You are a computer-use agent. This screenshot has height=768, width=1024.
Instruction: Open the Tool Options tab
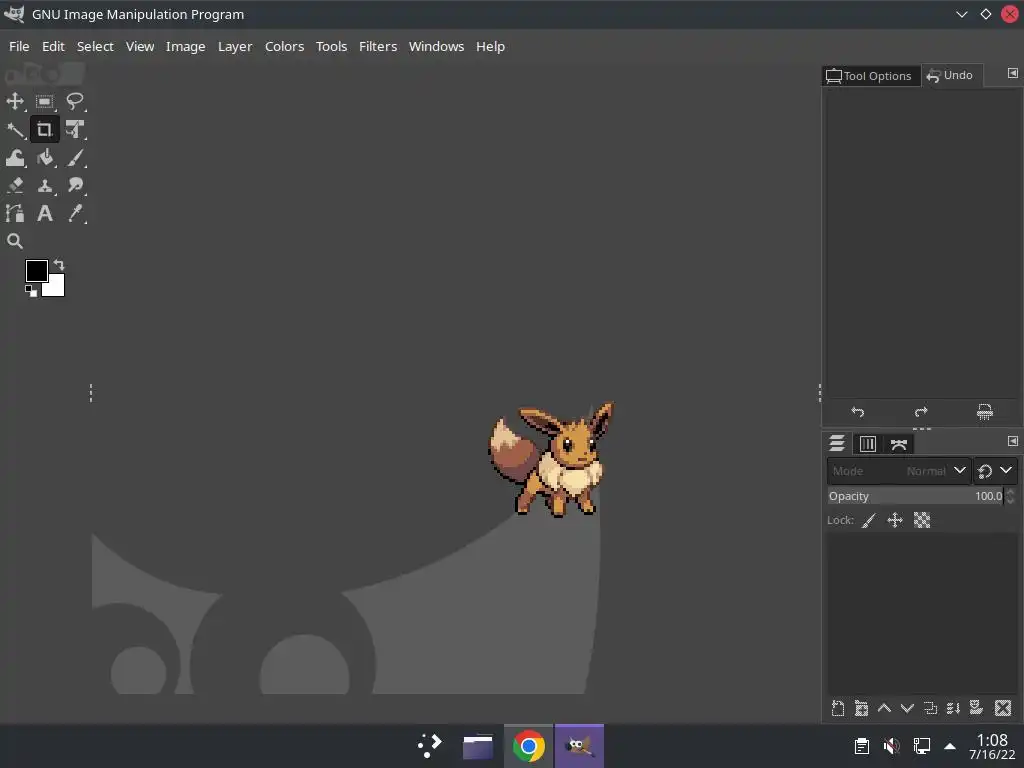point(869,76)
